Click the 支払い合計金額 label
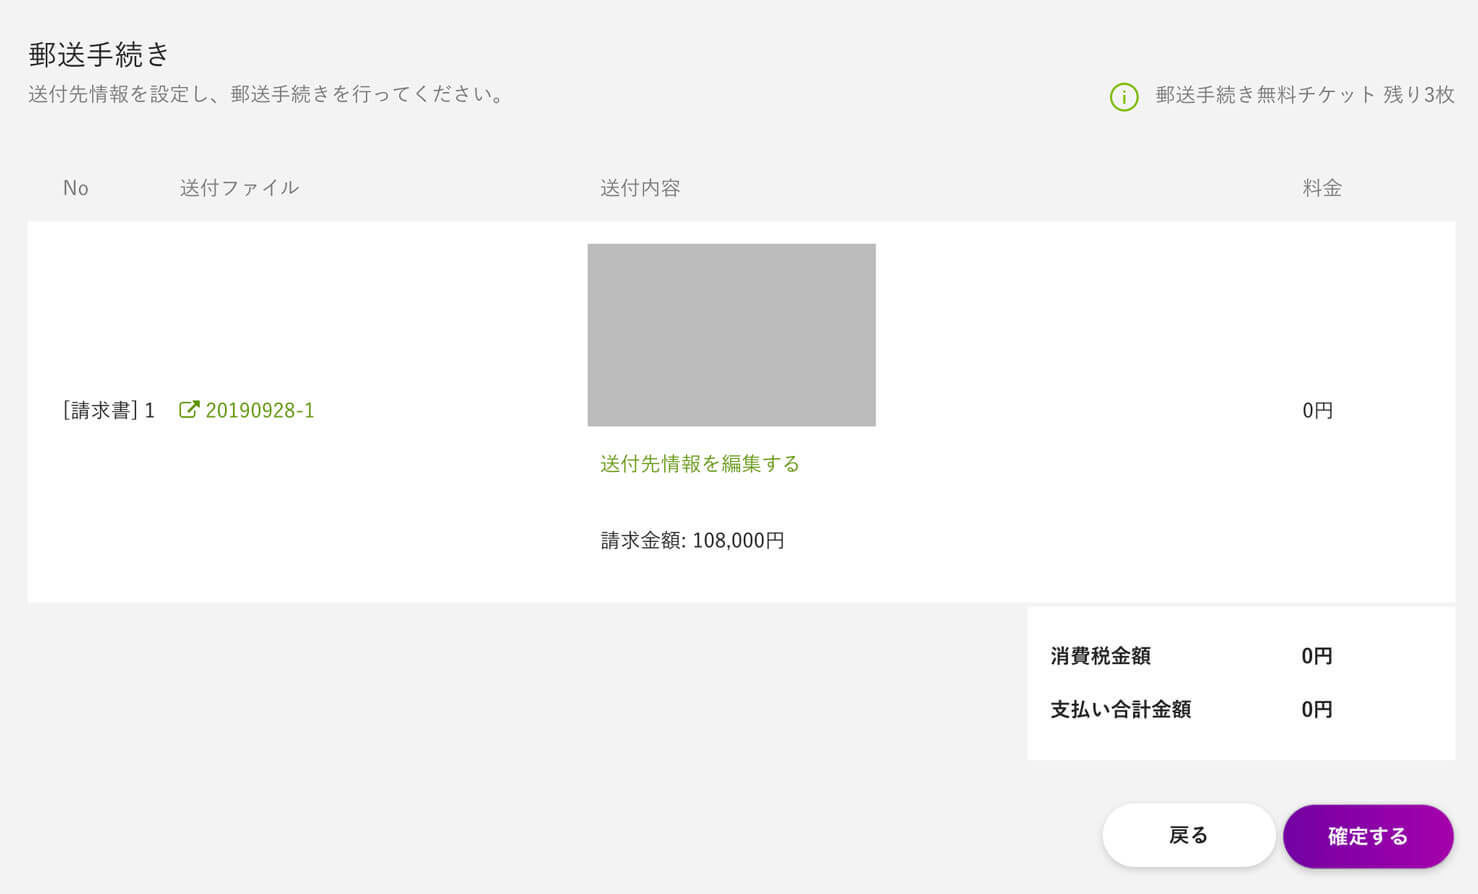 pyautogui.click(x=1120, y=709)
